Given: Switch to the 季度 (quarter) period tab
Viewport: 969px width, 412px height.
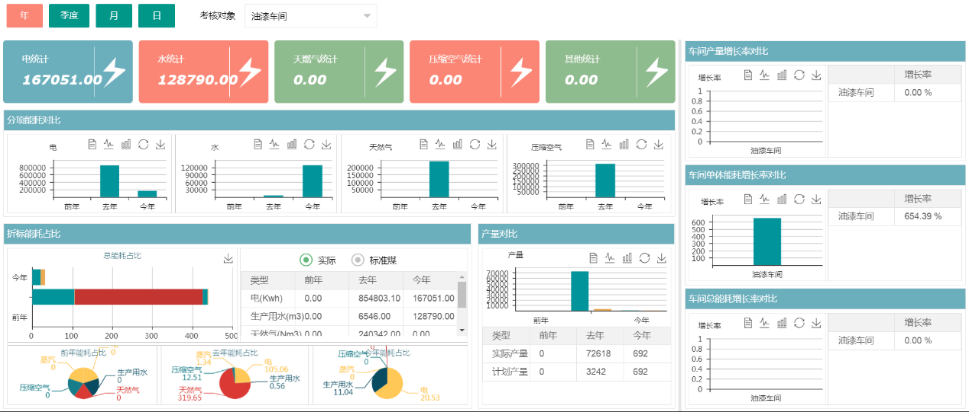Looking at the screenshot, I should (x=68, y=16).
